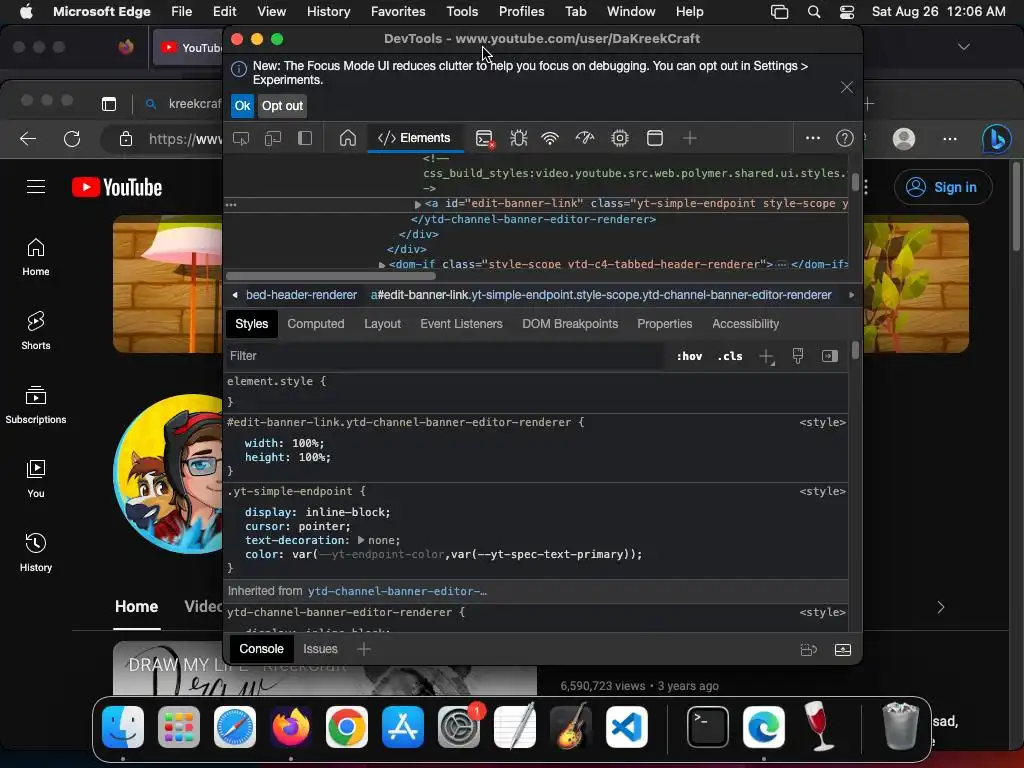1024x768 pixels.
Task: Open first <style> source link
Action: (x=822, y=423)
